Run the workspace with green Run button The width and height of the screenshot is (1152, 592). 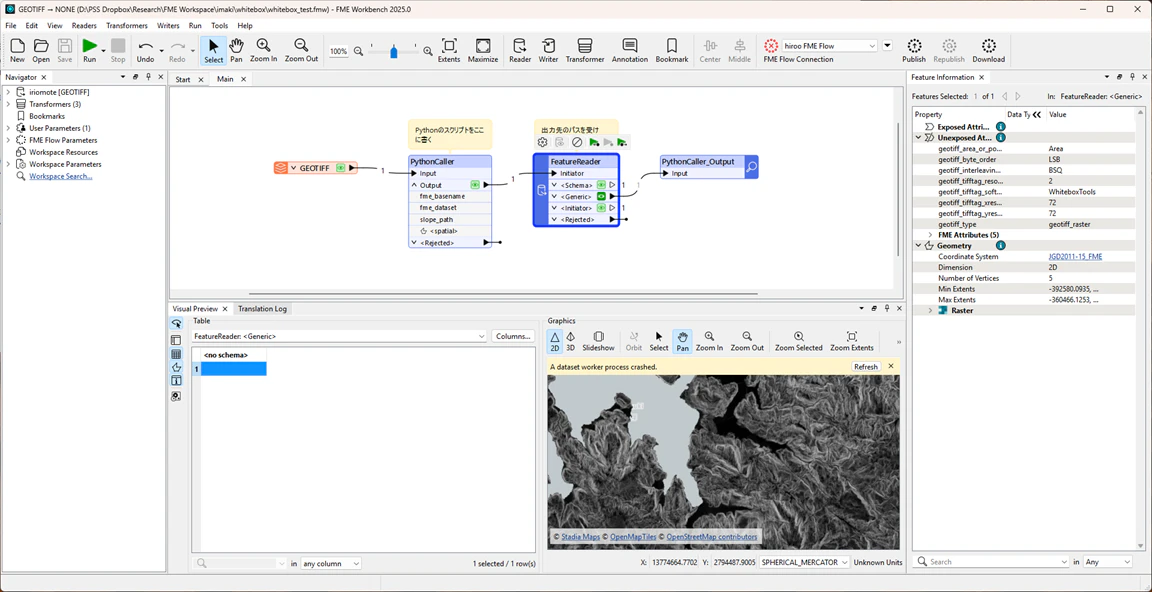click(90, 50)
